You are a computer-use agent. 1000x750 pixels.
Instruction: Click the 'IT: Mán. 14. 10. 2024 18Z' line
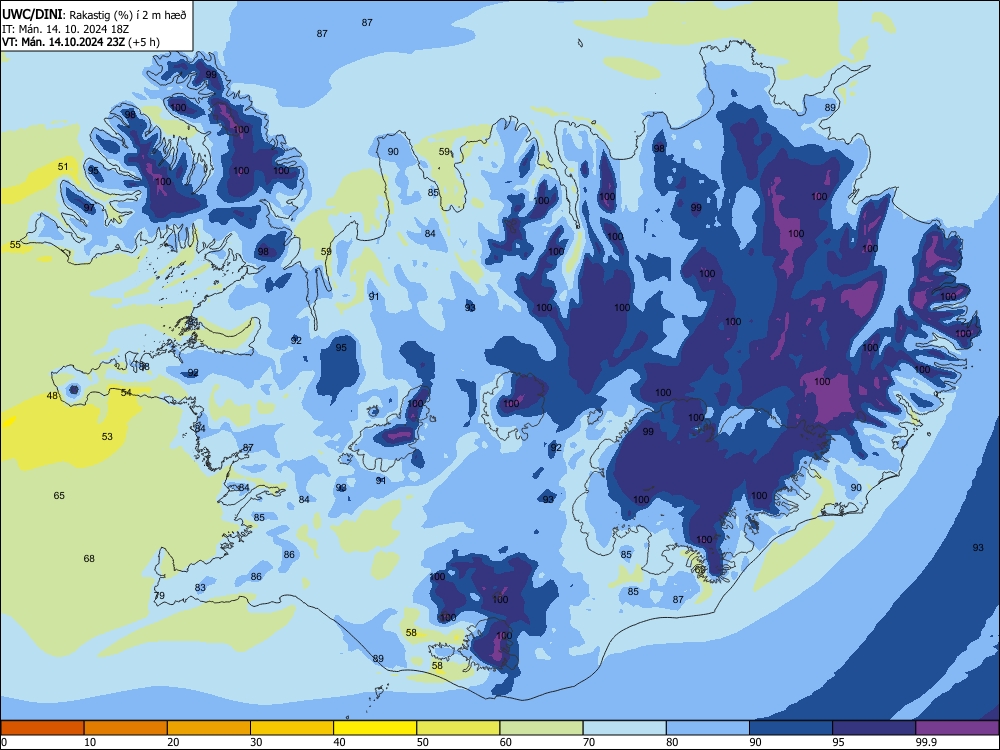click(x=66, y=29)
